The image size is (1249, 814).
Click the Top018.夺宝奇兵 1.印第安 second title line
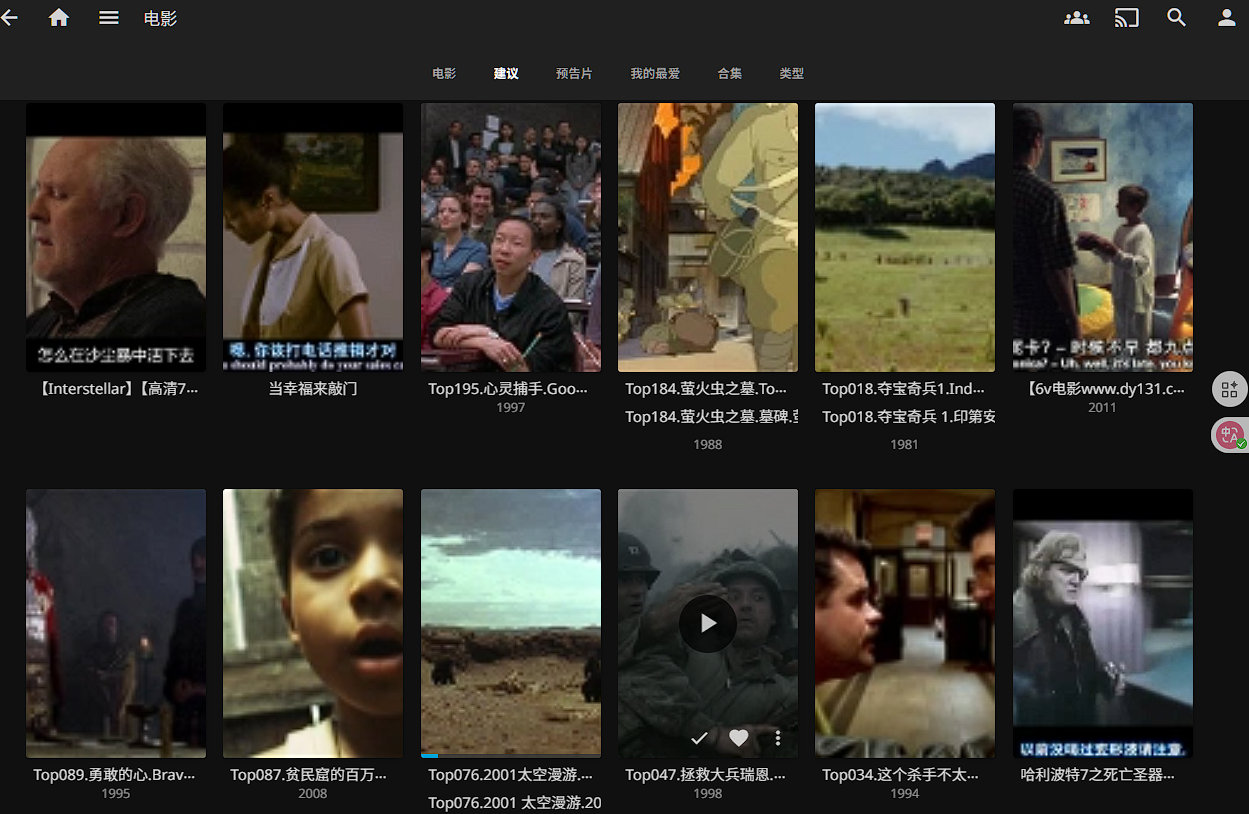(908, 416)
